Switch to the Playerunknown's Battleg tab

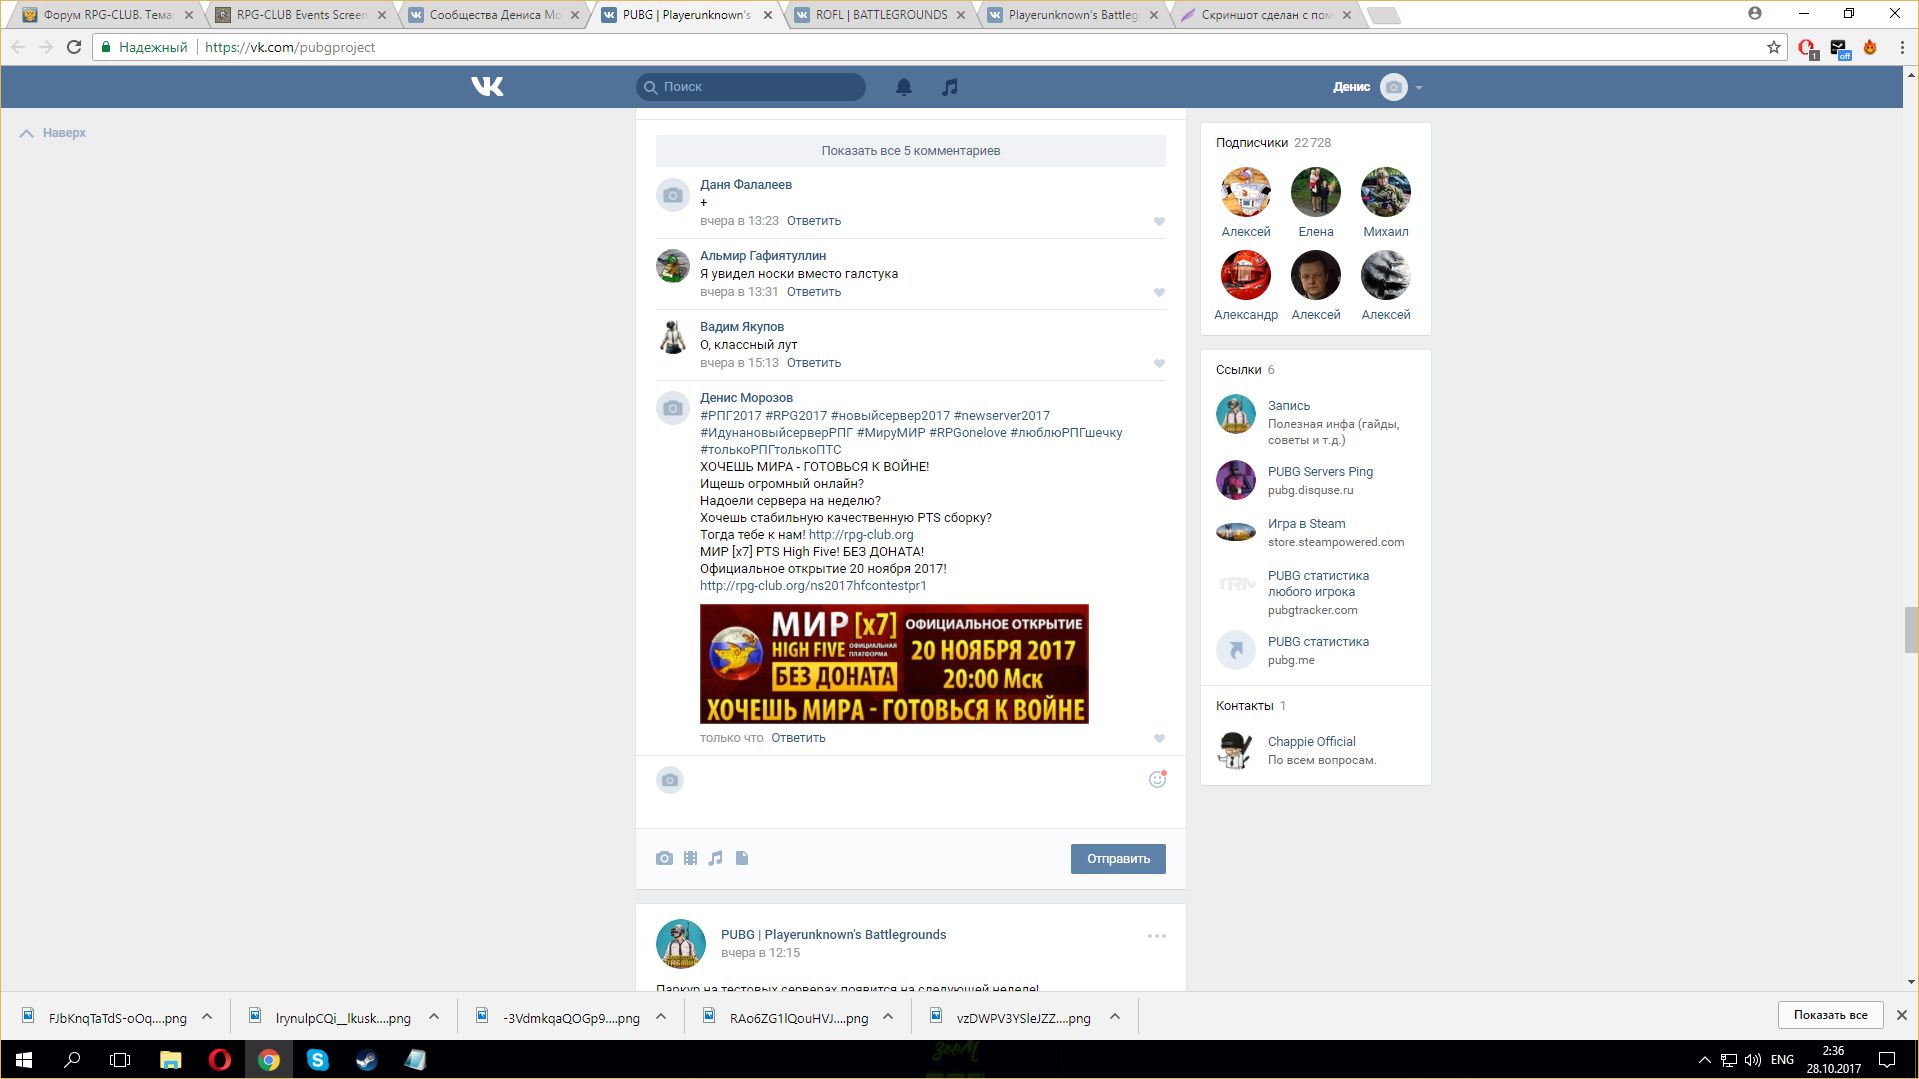(x=1073, y=15)
